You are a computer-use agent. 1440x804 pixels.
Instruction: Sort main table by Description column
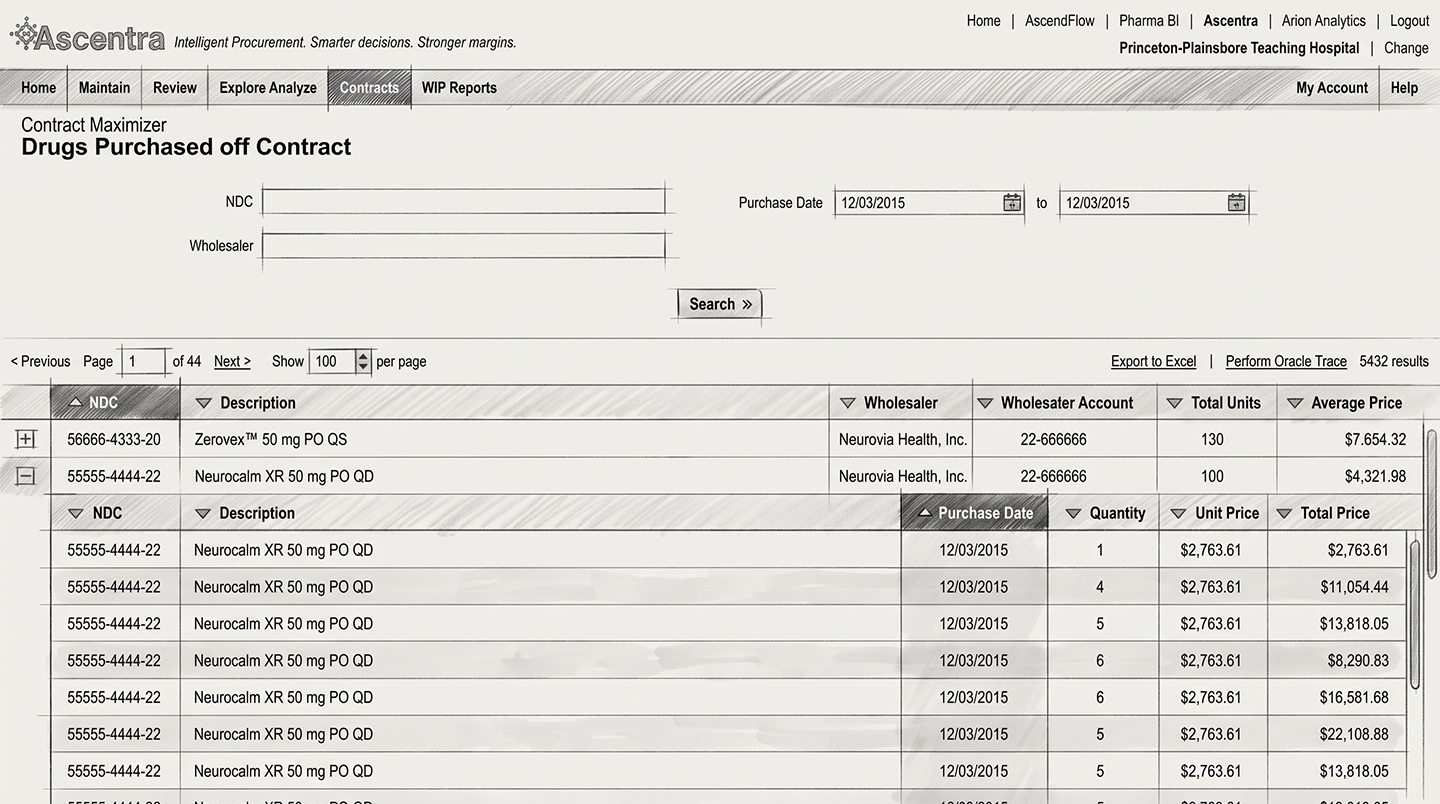(x=505, y=403)
